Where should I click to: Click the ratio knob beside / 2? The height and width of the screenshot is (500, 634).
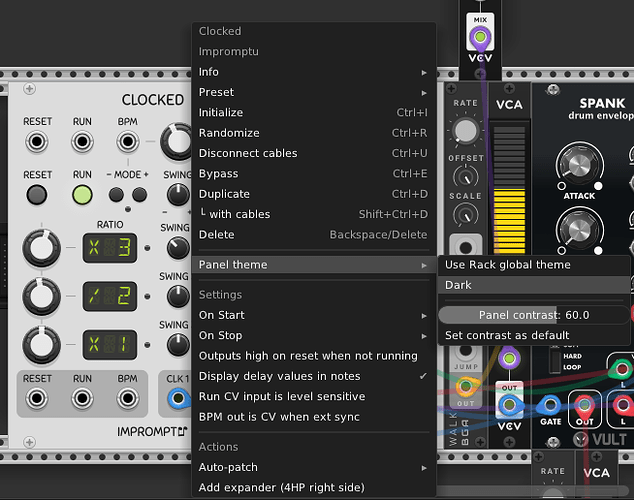coord(41,296)
